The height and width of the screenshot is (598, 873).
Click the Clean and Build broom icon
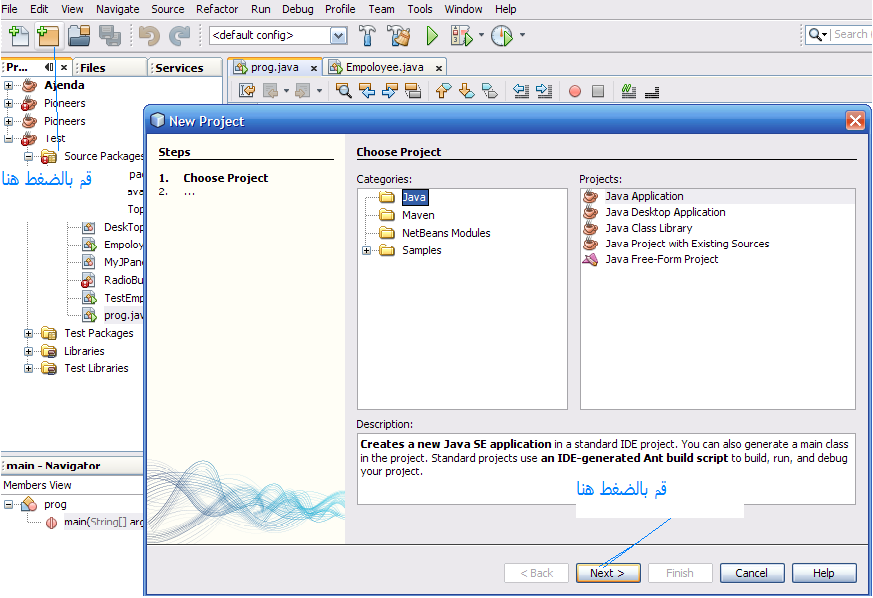click(399, 36)
